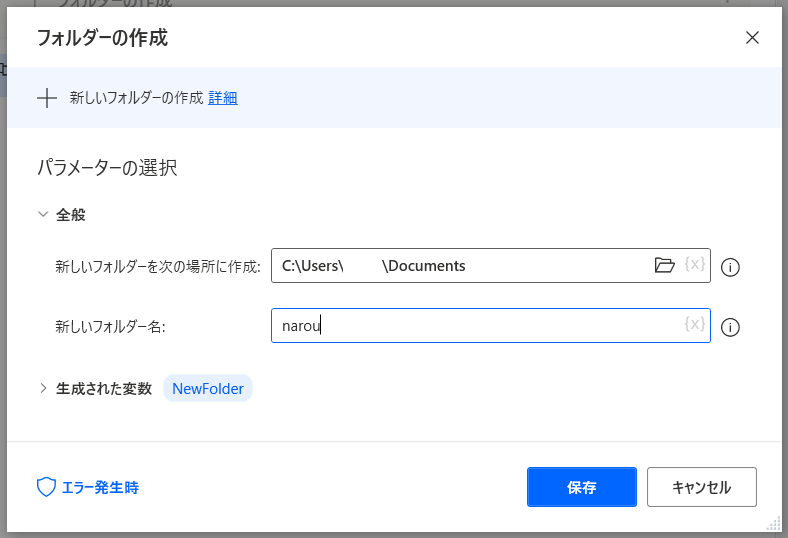Click the 新しいフォルダー名: label
This screenshot has height=538, width=788.
pyautogui.click(x=110, y=327)
